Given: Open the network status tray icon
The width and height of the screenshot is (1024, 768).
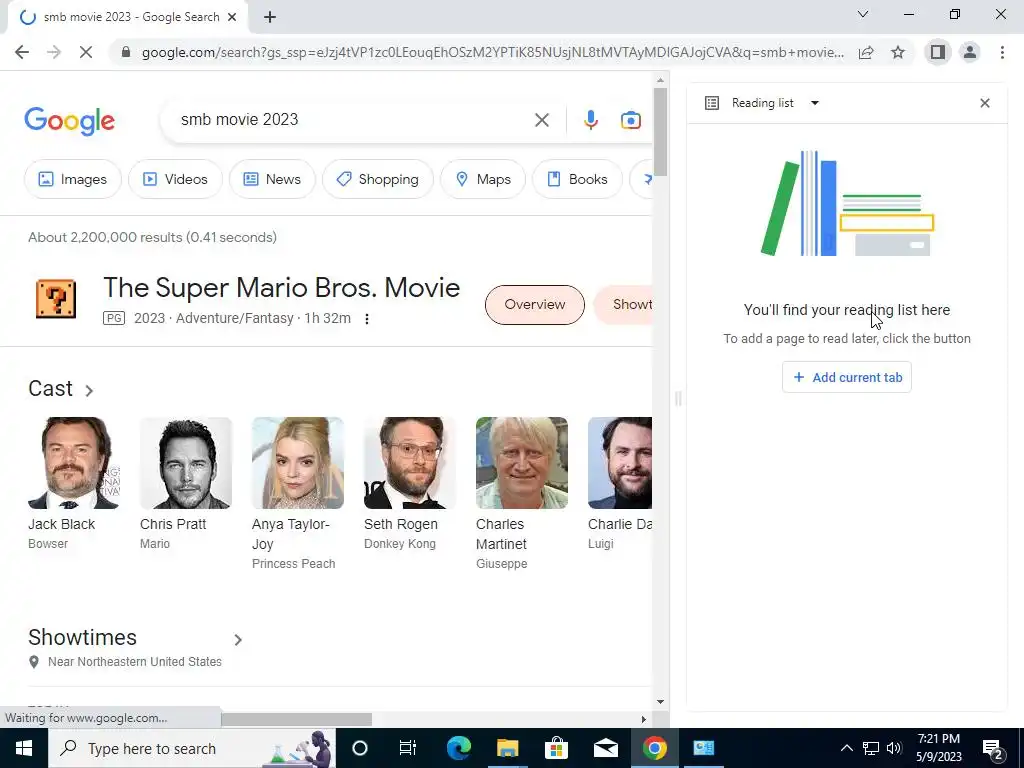Looking at the screenshot, I should [x=871, y=748].
